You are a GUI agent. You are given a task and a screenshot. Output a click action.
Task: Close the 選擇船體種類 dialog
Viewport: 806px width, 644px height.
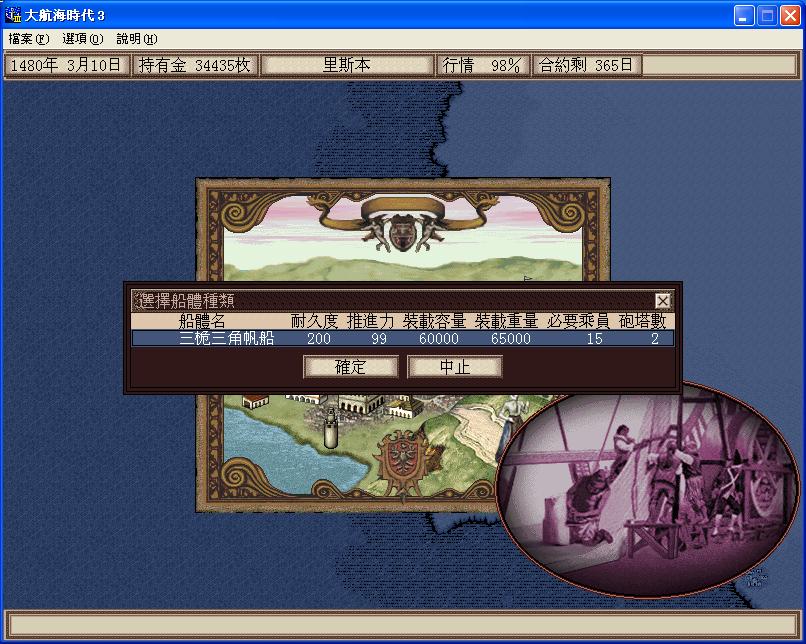click(663, 301)
